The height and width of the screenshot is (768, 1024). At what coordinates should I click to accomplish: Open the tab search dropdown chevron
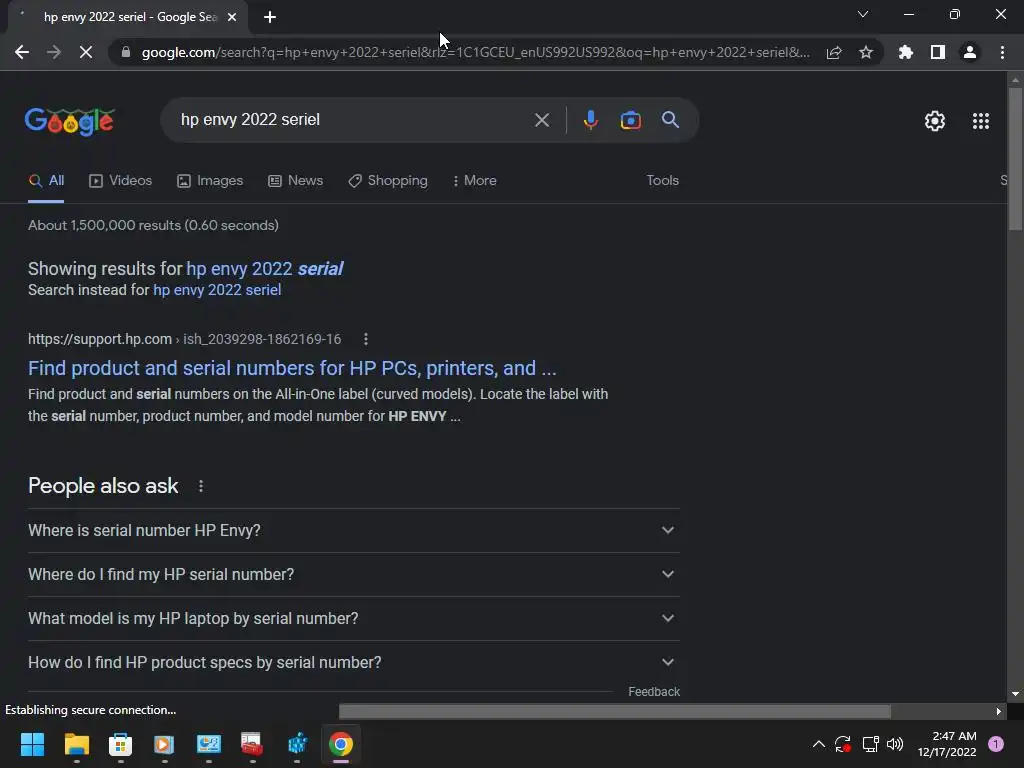click(x=863, y=14)
